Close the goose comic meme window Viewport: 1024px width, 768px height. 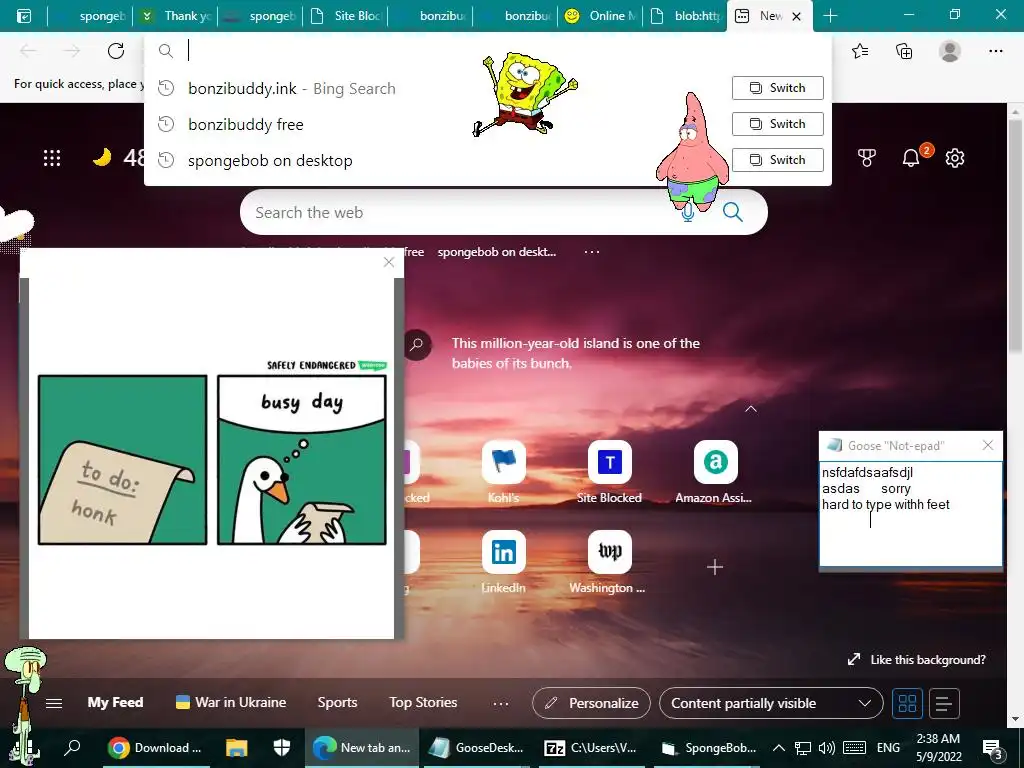389,262
